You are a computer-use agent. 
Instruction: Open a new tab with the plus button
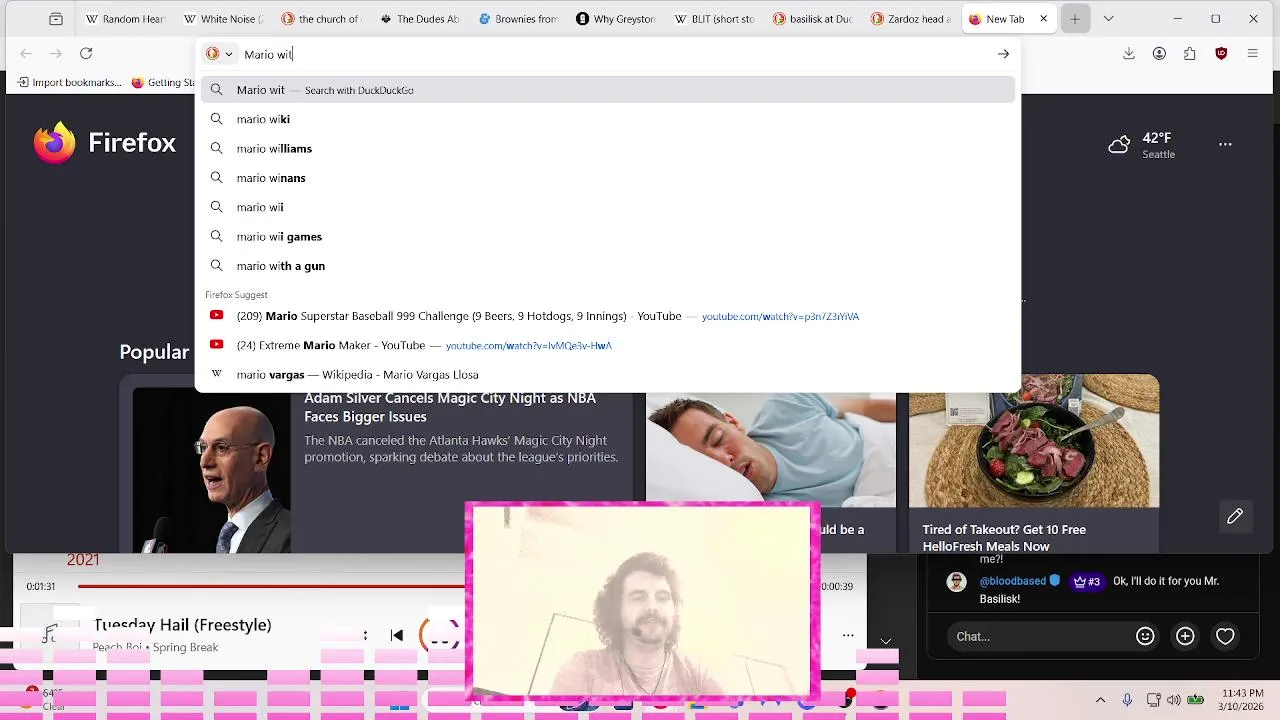click(x=1075, y=19)
